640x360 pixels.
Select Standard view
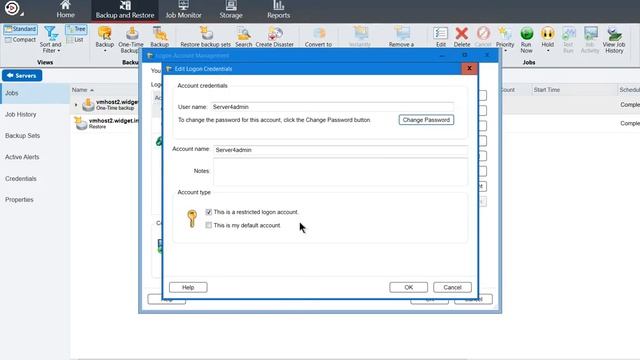(20, 29)
